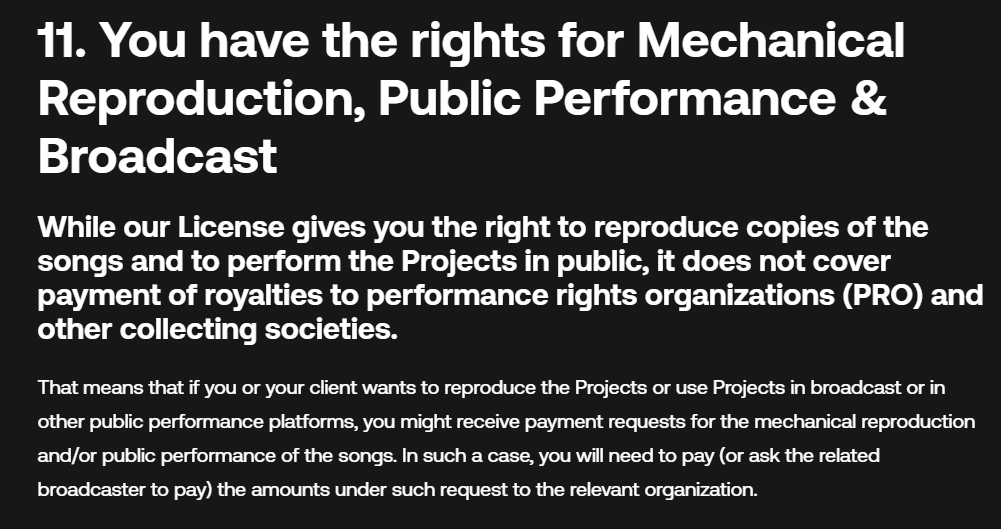Viewport: 1001px width, 529px height.
Task: Click the heading's last word Broadcast
Action: coord(157,156)
